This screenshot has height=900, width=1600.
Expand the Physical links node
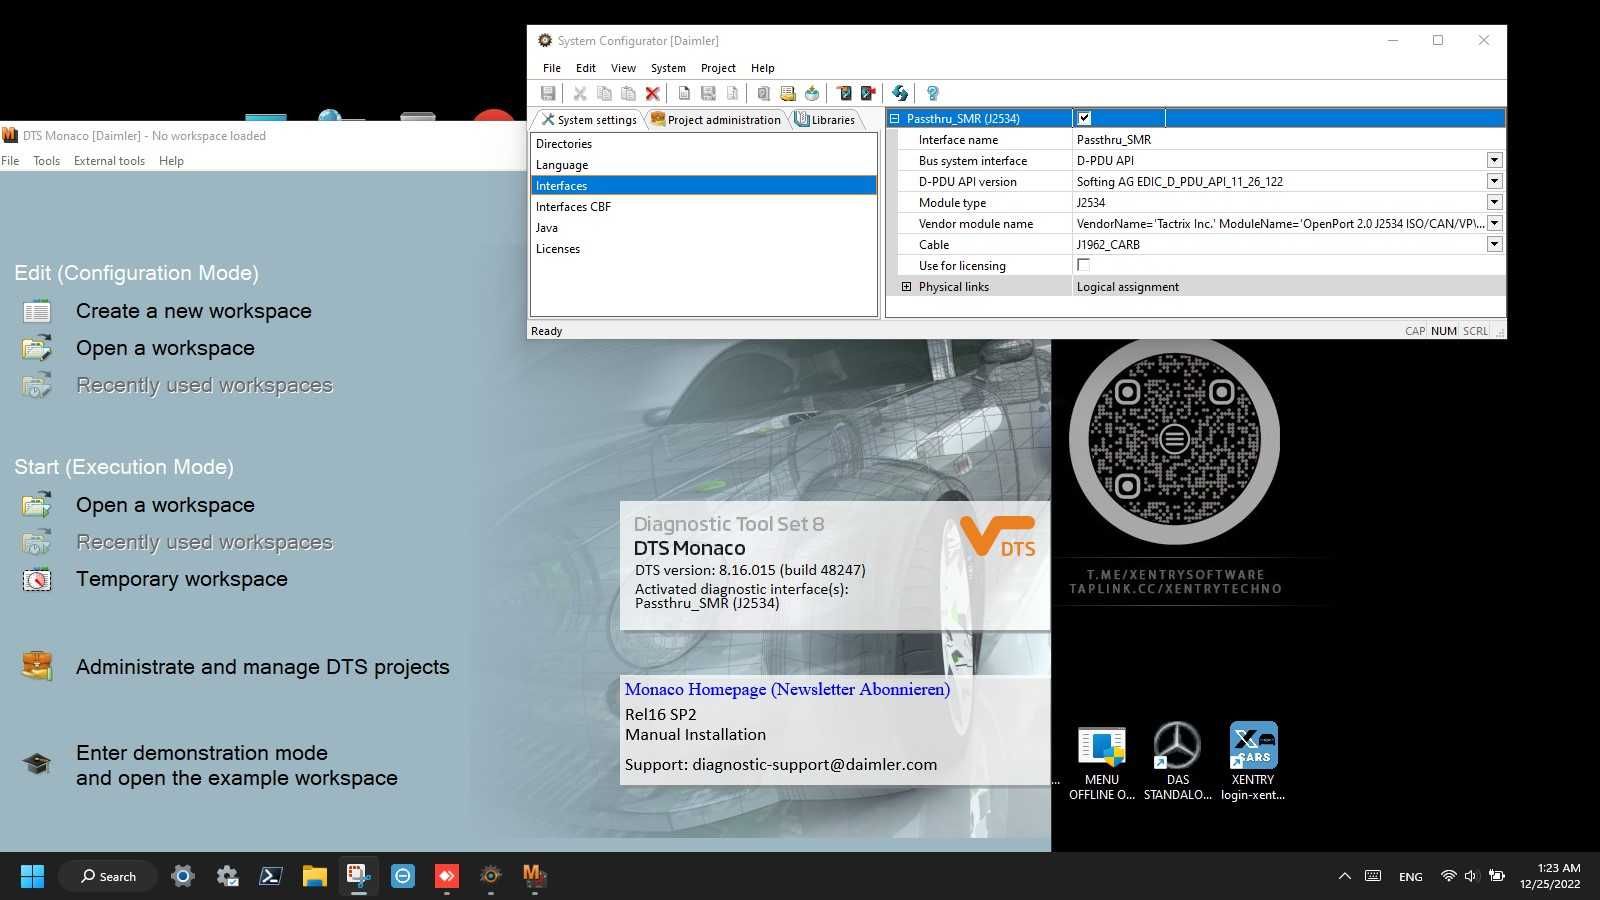click(906, 287)
